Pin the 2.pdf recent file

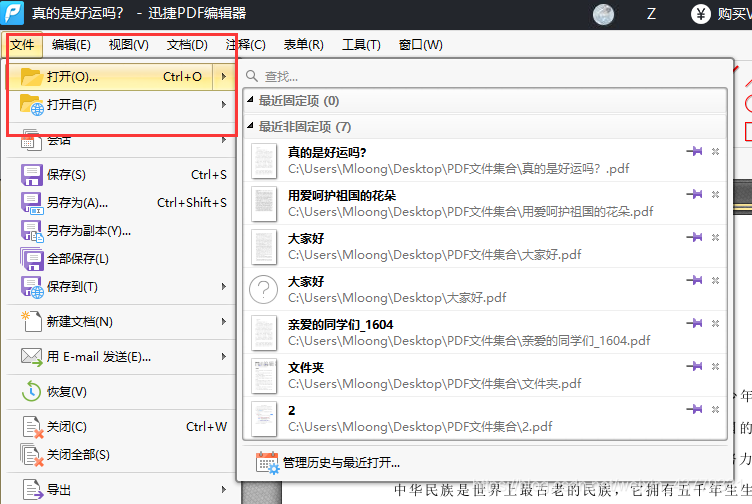pyautogui.click(x=694, y=409)
